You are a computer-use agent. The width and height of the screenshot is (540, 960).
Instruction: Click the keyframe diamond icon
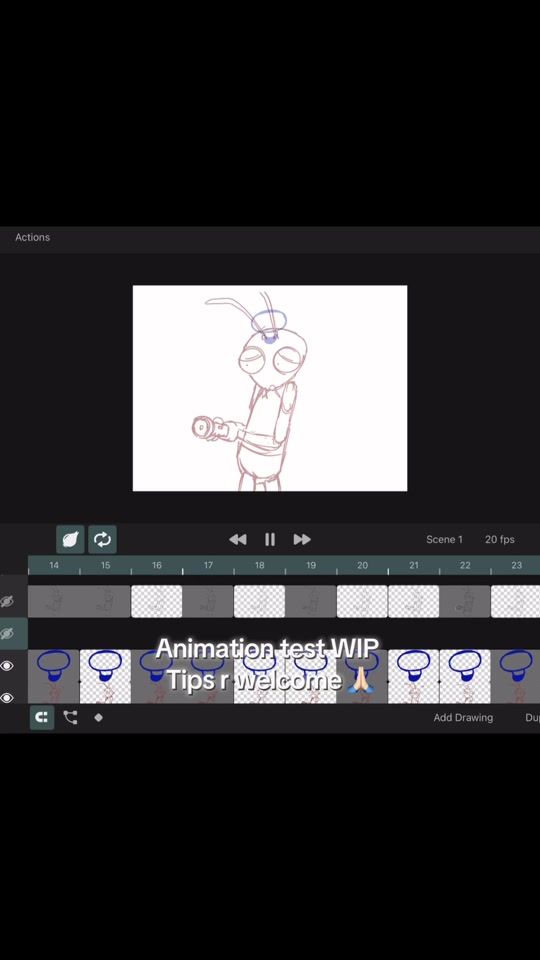click(98, 718)
